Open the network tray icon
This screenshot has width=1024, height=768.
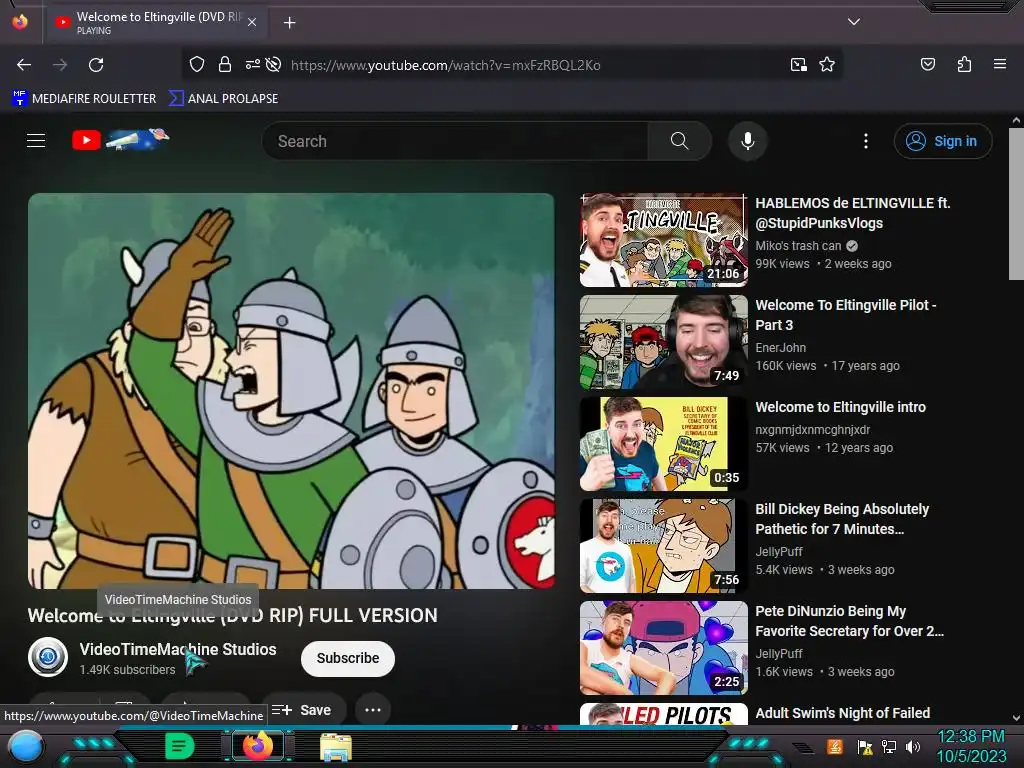click(888, 746)
